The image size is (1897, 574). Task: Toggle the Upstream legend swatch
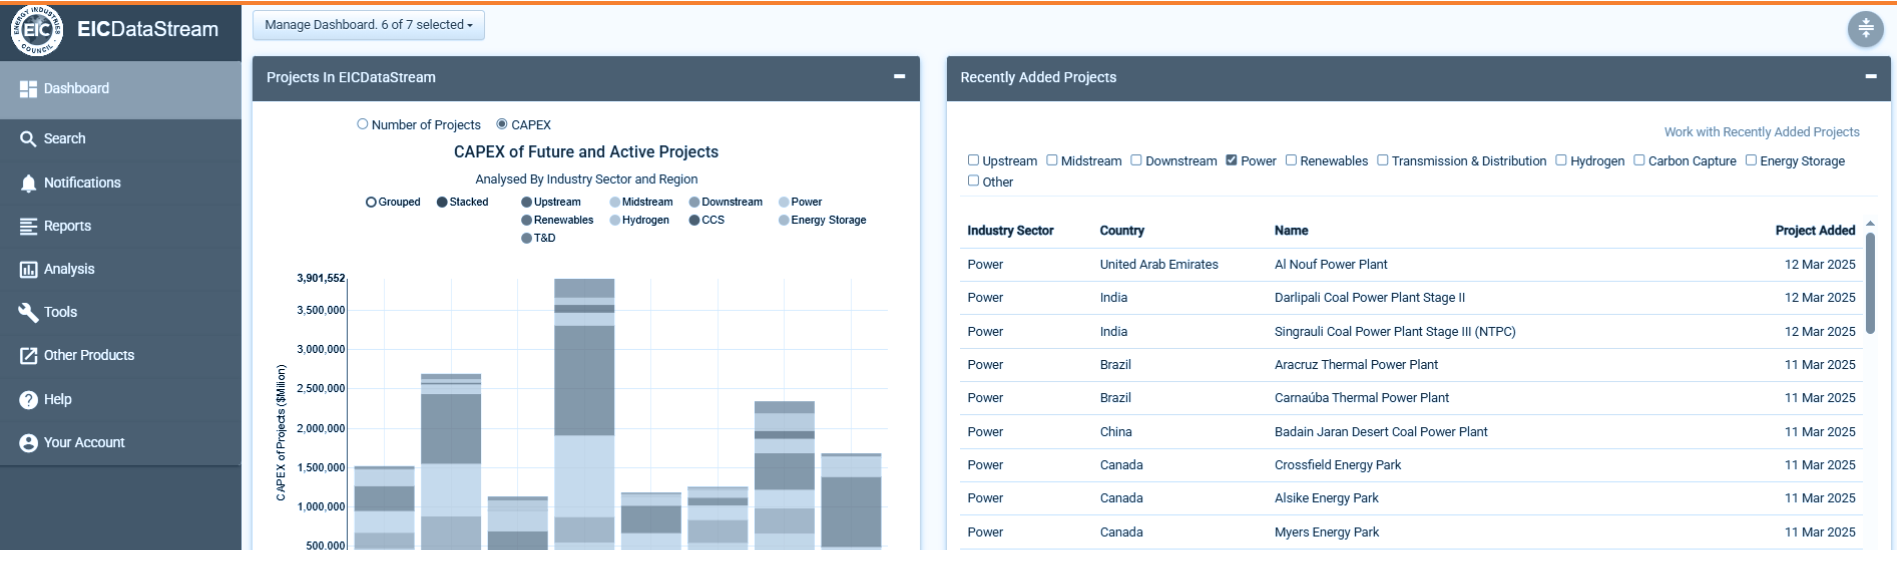[x=527, y=202]
